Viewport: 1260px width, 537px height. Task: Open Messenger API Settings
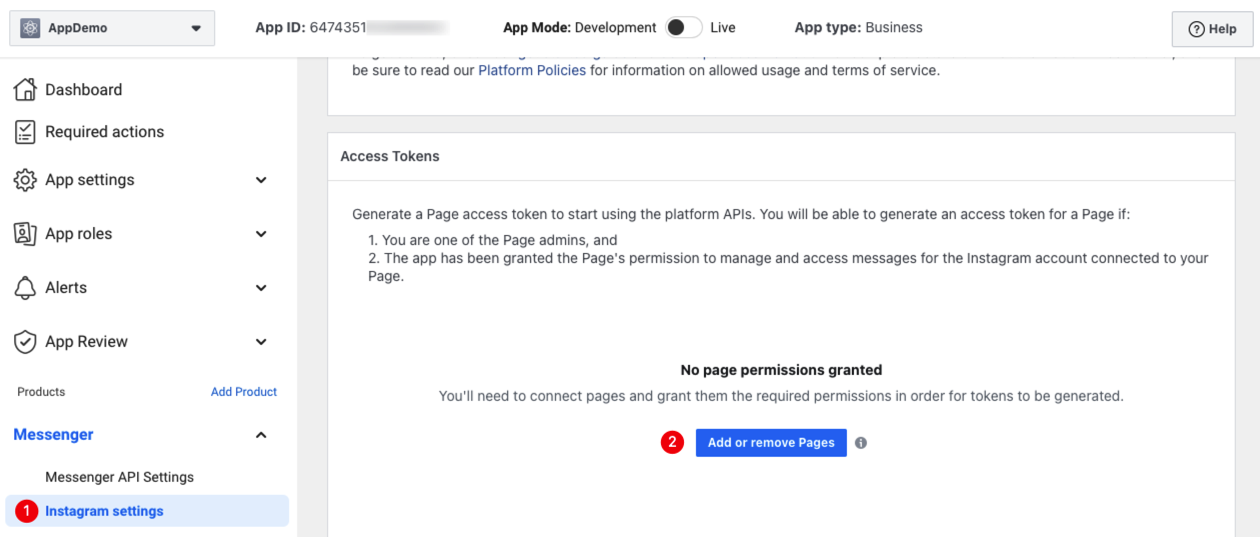click(x=119, y=477)
